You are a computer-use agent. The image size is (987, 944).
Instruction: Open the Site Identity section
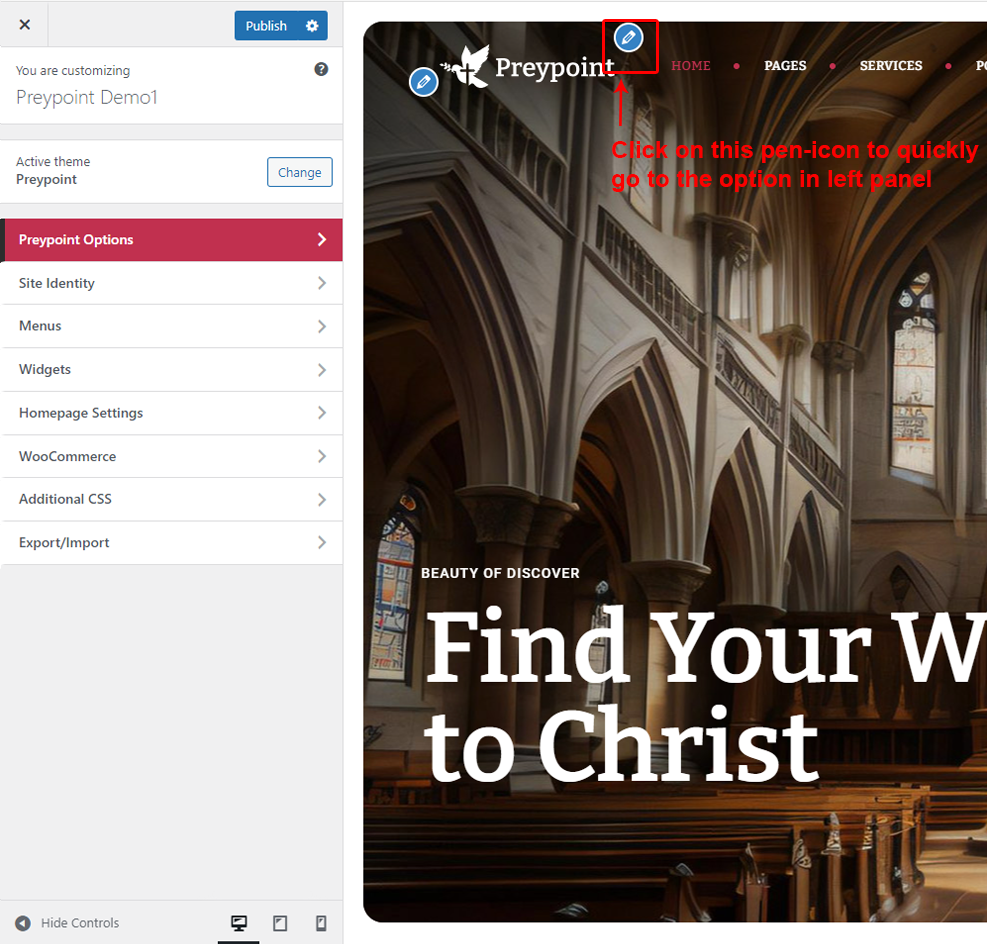(x=172, y=283)
